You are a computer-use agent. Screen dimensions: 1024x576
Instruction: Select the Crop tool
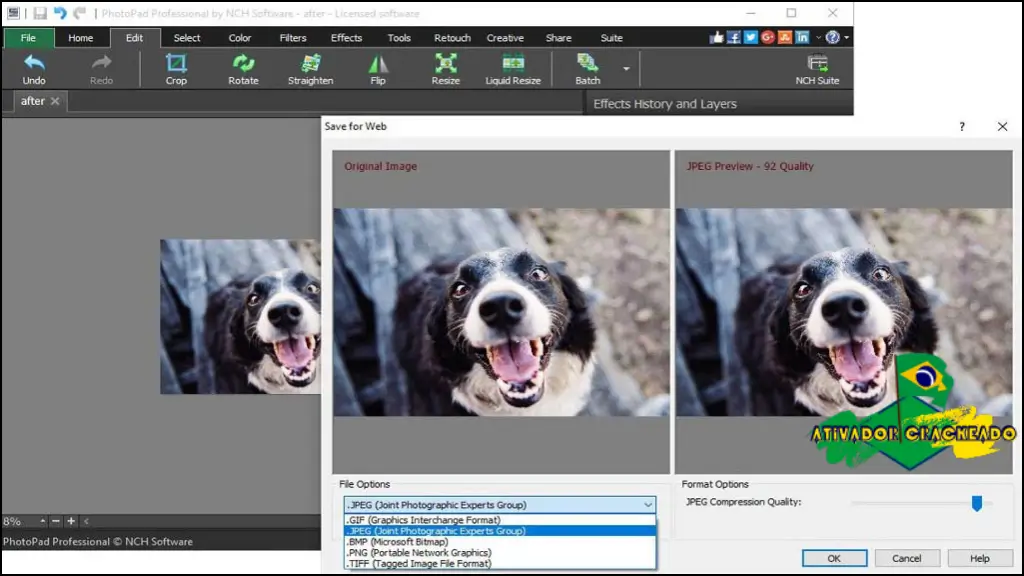(x=176, y=69)
